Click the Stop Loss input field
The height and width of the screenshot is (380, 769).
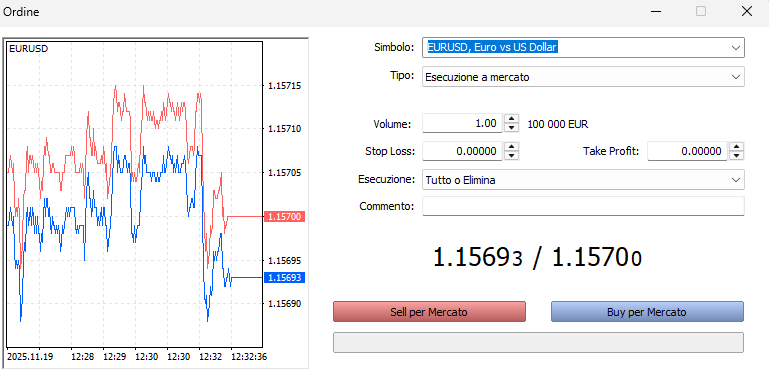[462, 151]
